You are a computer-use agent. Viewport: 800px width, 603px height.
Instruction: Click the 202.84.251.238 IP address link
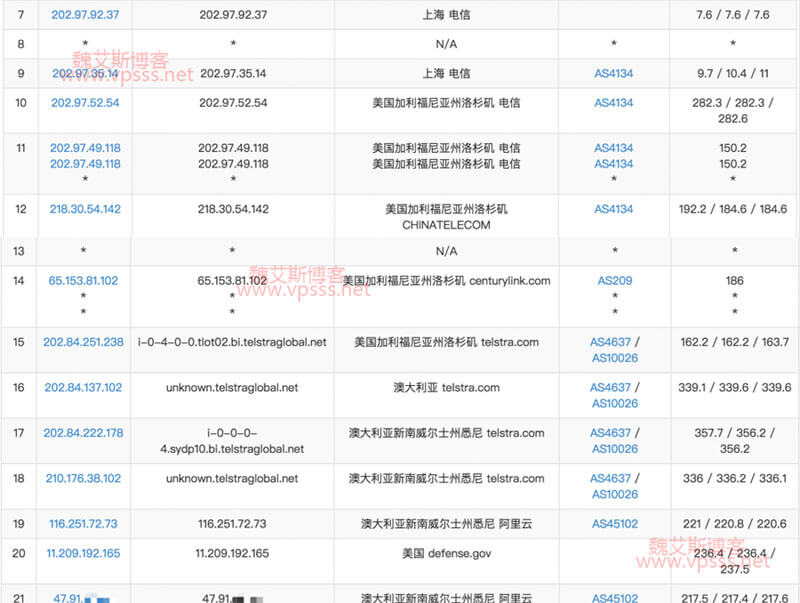(84, 342)
